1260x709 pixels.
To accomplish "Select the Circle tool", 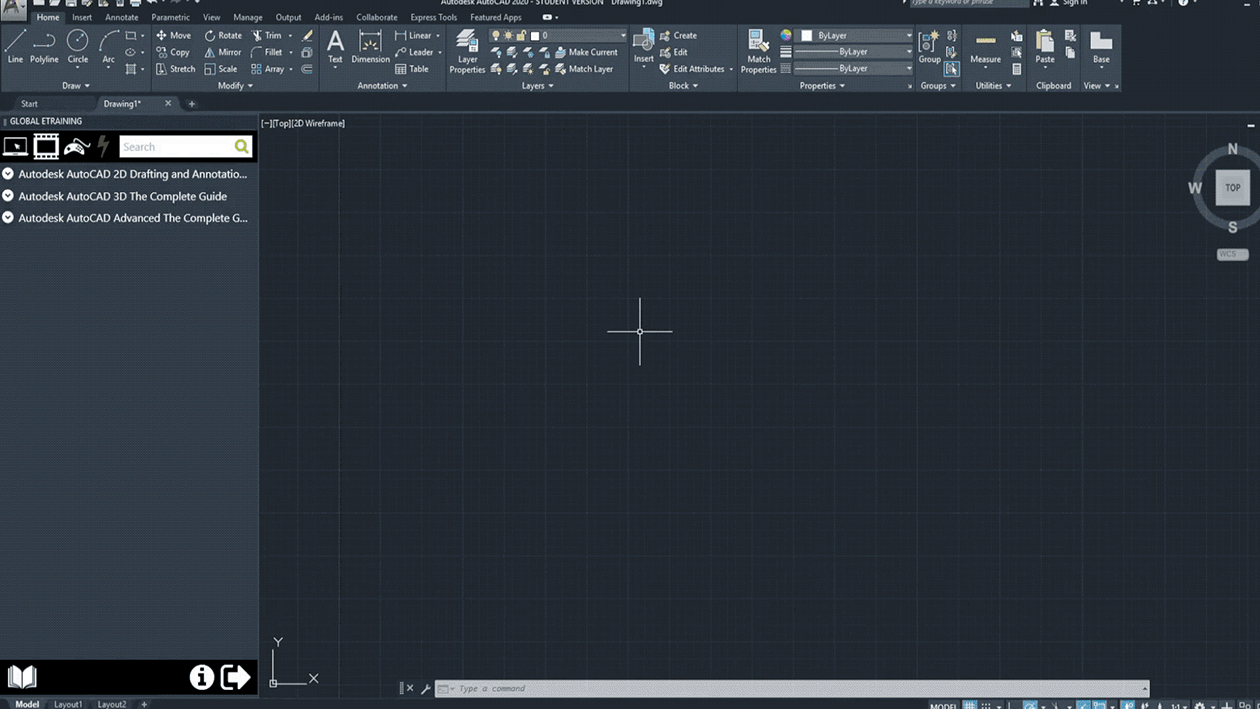I will pos(77,47).
